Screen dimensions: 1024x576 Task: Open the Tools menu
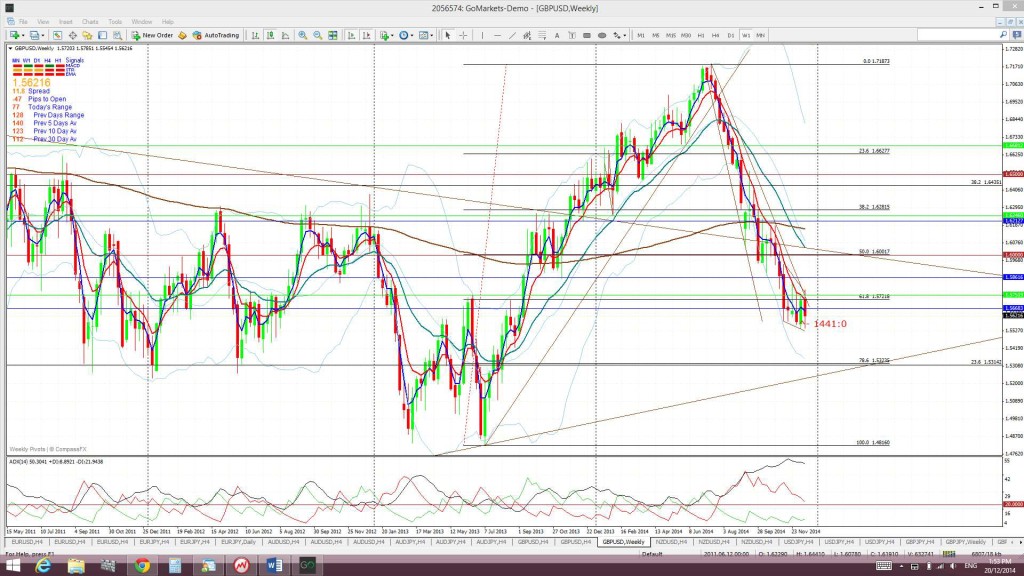tap(115, 22)
